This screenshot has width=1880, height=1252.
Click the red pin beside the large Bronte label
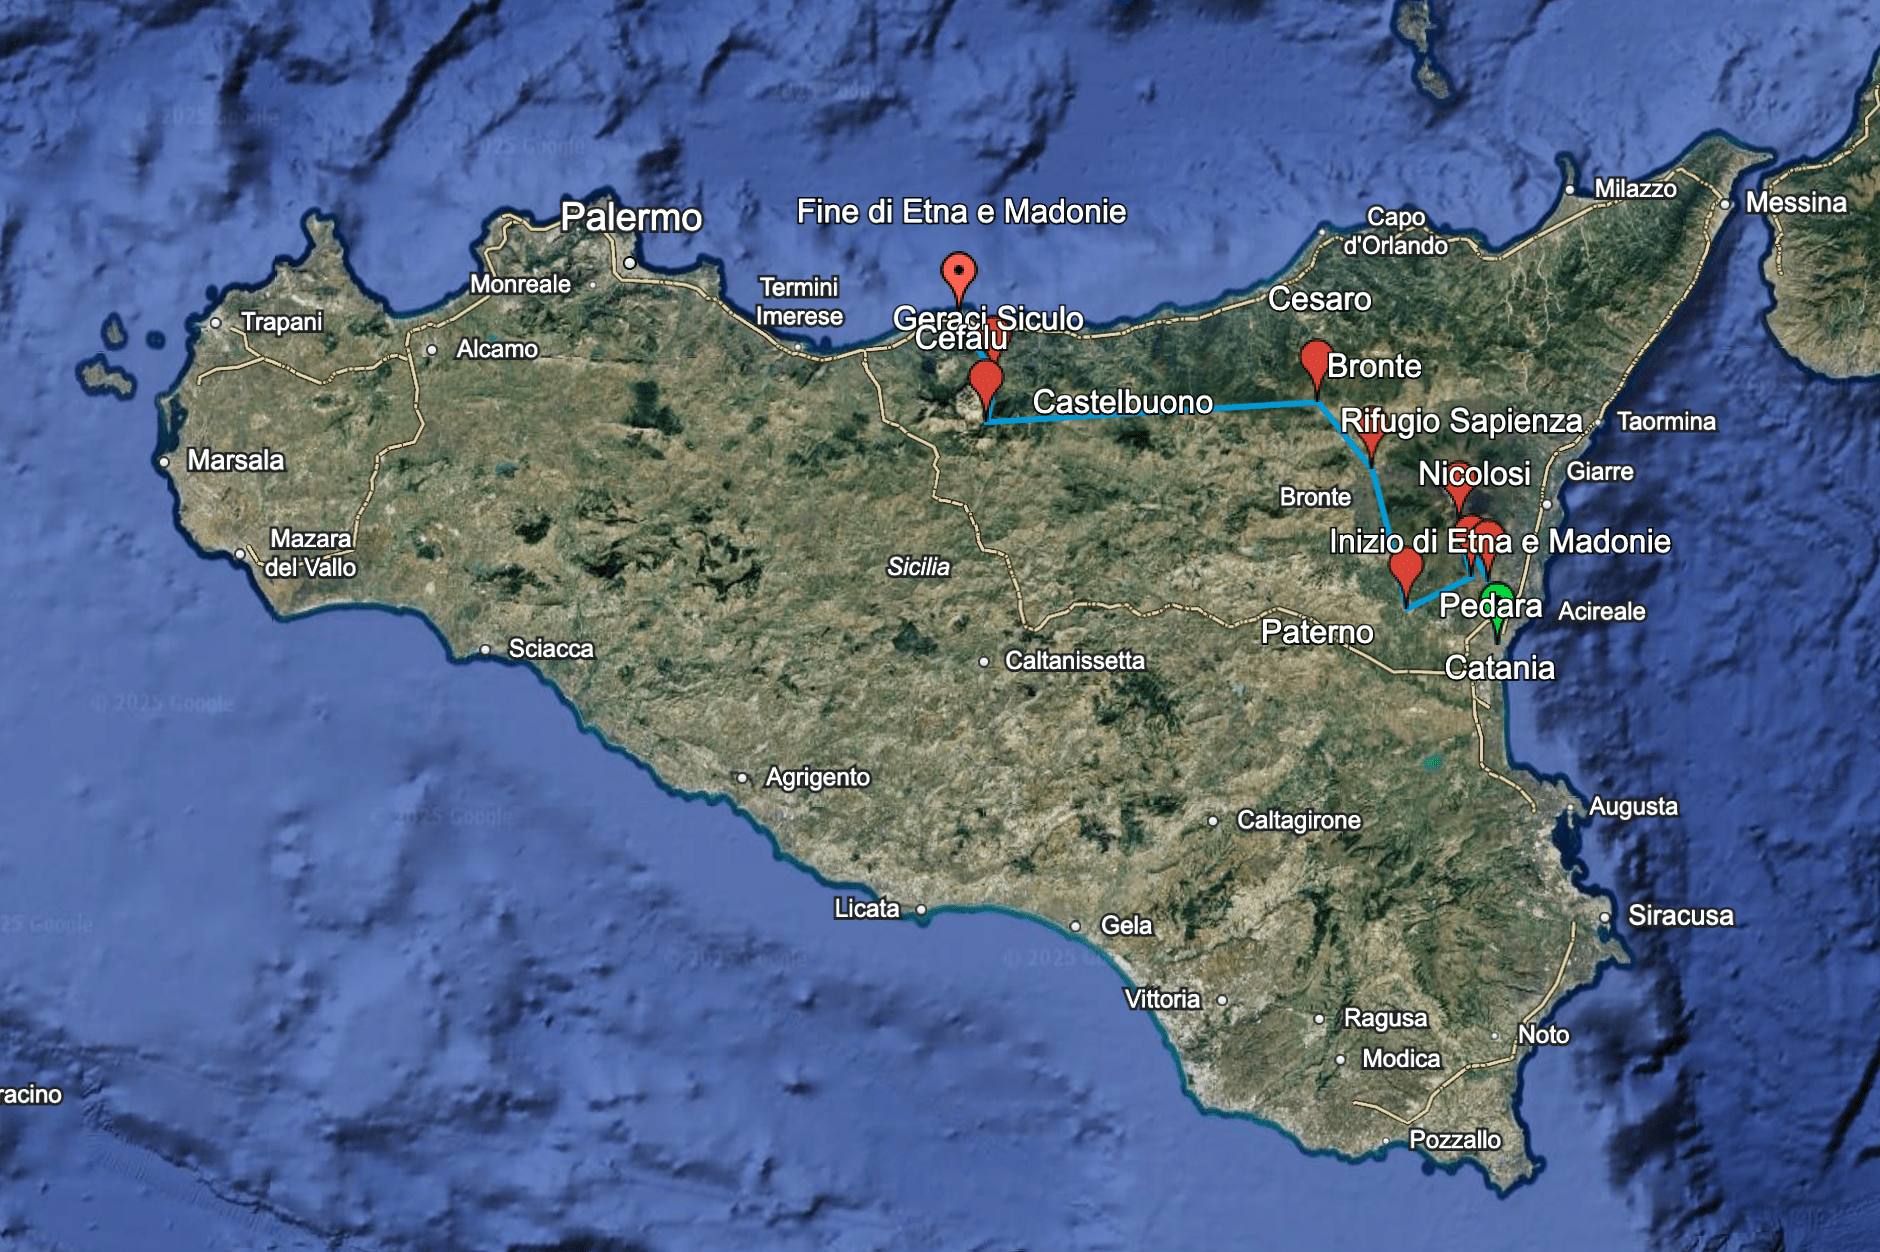1315,360
